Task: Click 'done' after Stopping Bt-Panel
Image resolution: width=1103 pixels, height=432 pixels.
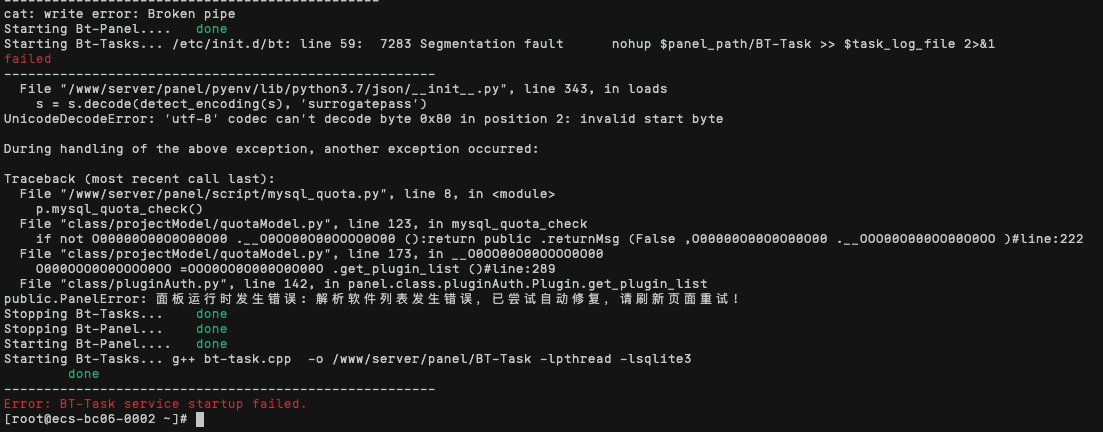Action: 212,329
